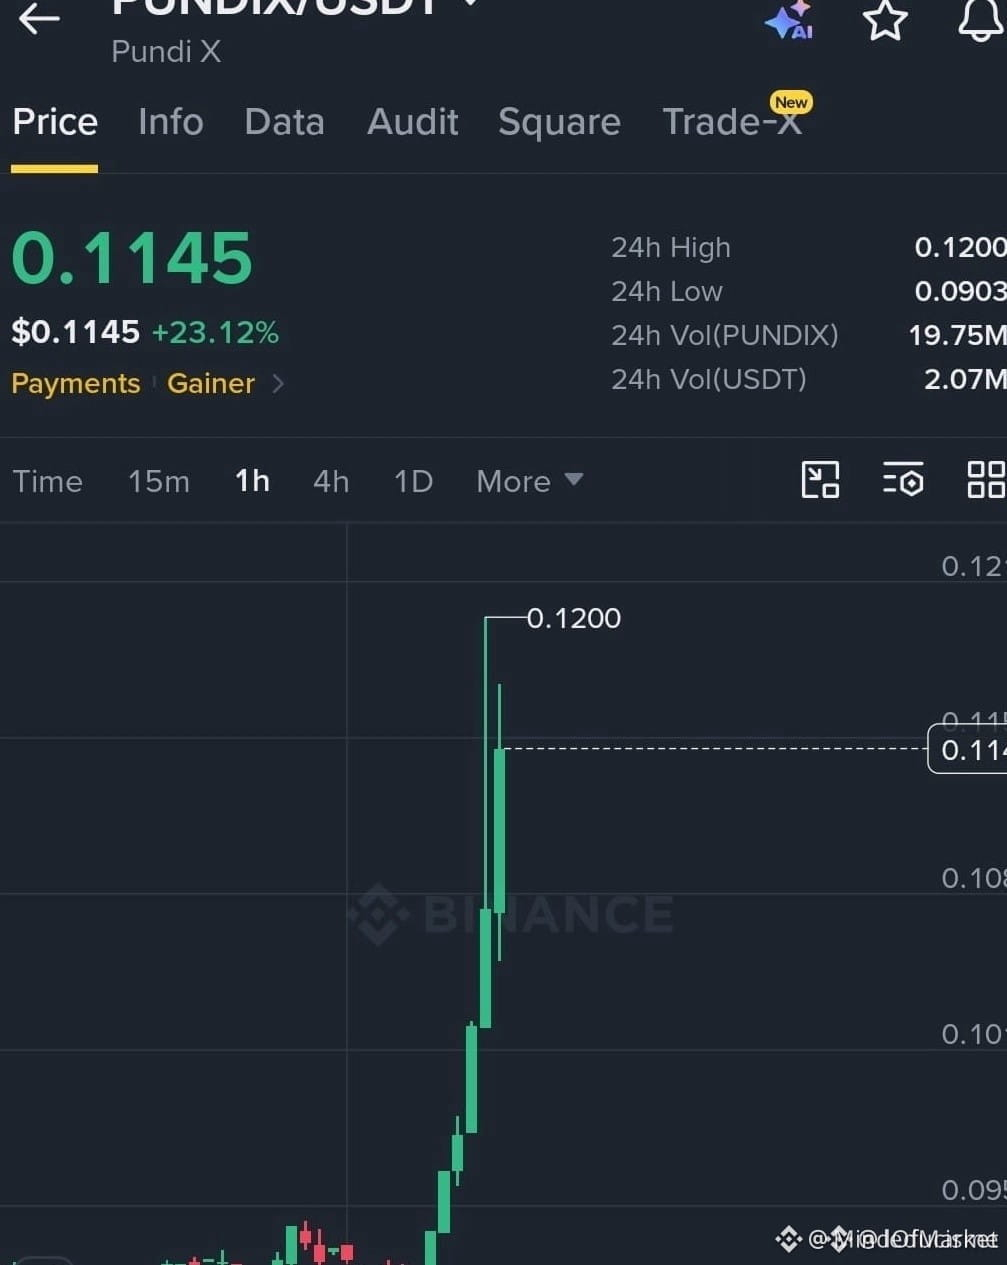This screenshot has width=1007, height=1265.
Task: Expand the More timeframes dropdown
Action: 530,481
